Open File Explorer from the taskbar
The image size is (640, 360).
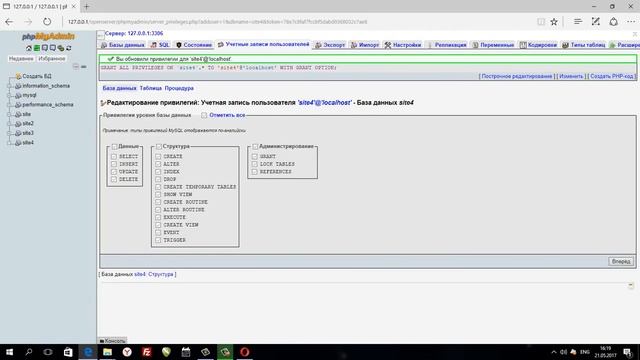click(107, 352)
